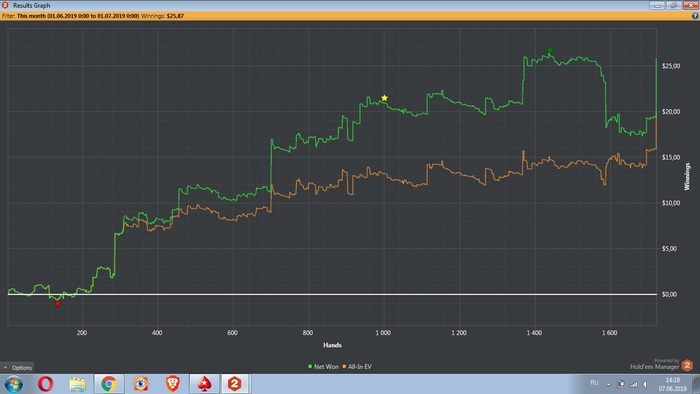This screenshot has width=700, height=394.
Task: Switch to PokerStars in the taskbar
Action: (x=204, y=384)
